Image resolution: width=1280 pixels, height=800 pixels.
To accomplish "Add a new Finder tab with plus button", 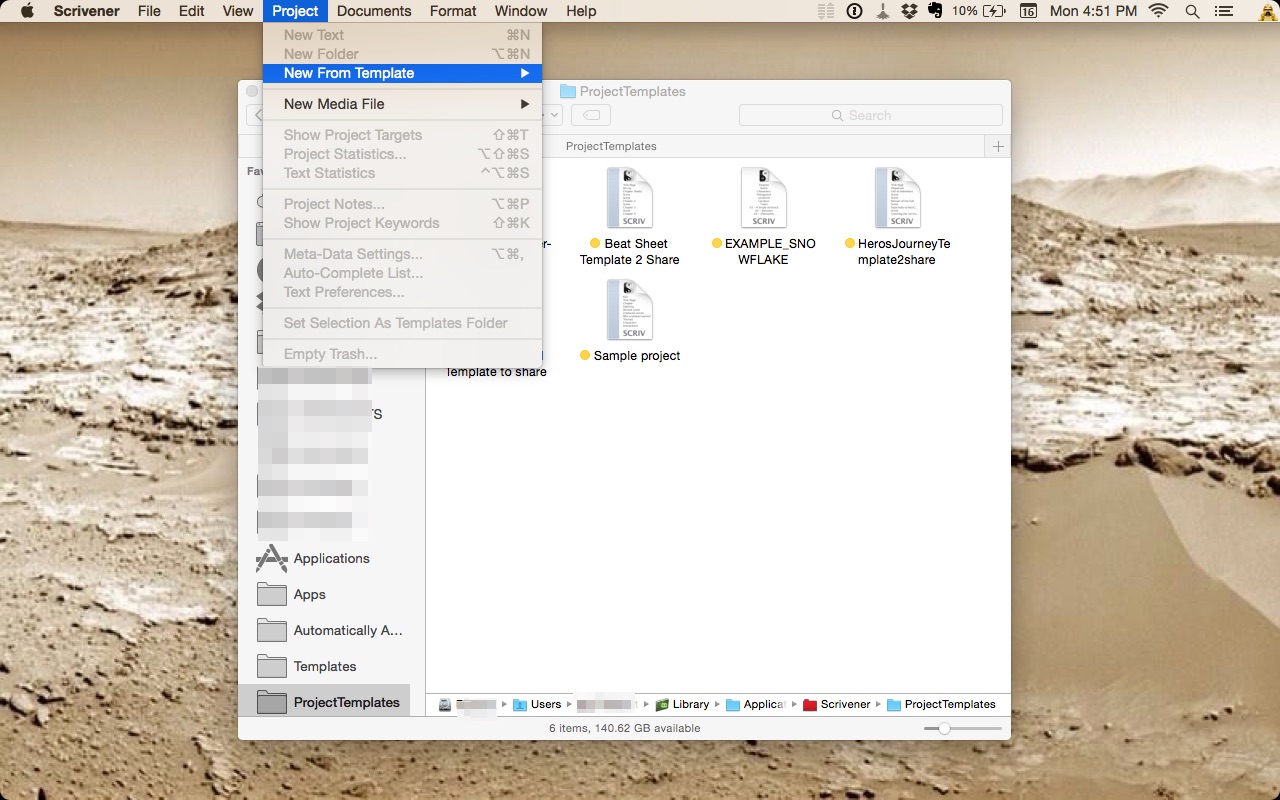I will point(997,146).
